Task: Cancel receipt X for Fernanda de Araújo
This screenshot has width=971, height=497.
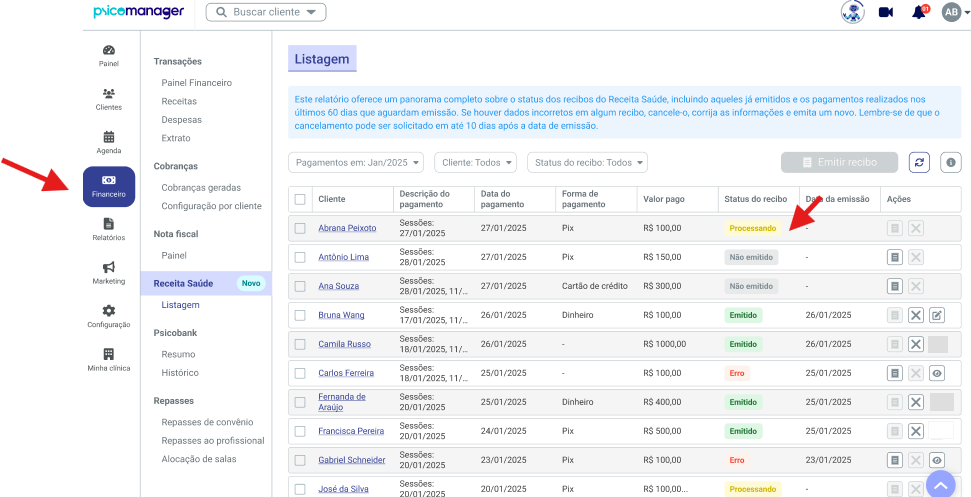Action: click(916, 402)
